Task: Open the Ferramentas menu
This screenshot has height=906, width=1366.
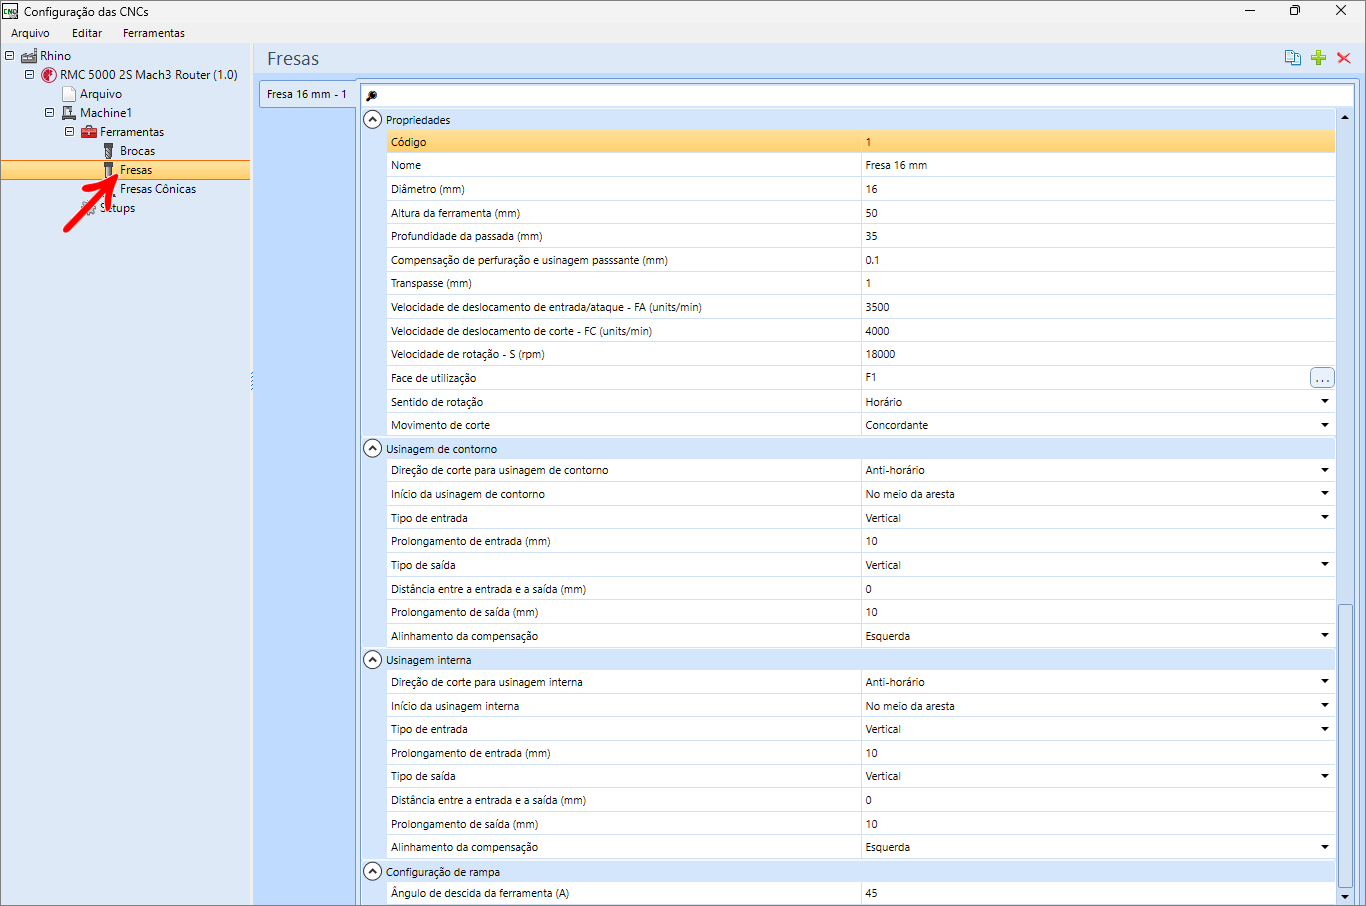Action: (x=154, y=33)
